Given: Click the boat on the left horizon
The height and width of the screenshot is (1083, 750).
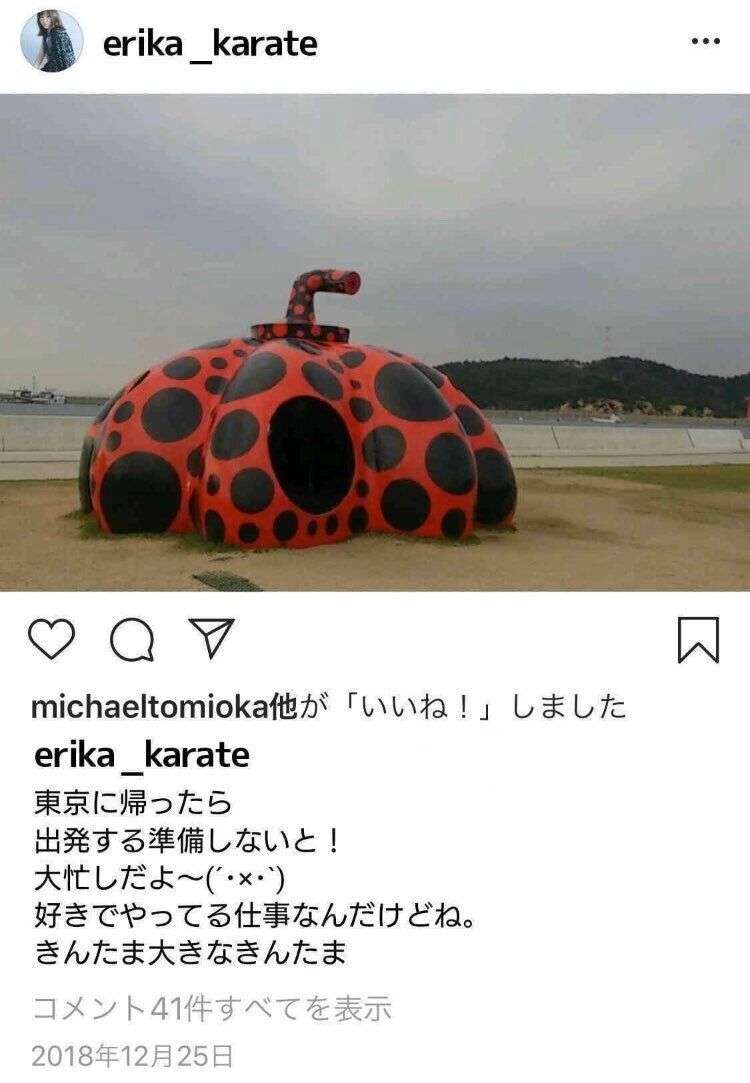Looking at the screenshot, I should click(x=33, y=396).
